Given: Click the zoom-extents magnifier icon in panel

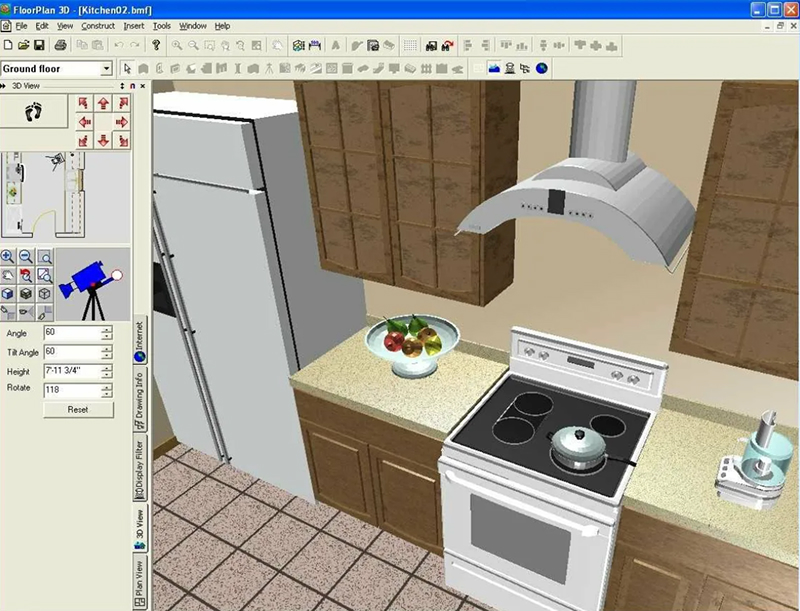Looking at the screenshot, I should (45, 275).
